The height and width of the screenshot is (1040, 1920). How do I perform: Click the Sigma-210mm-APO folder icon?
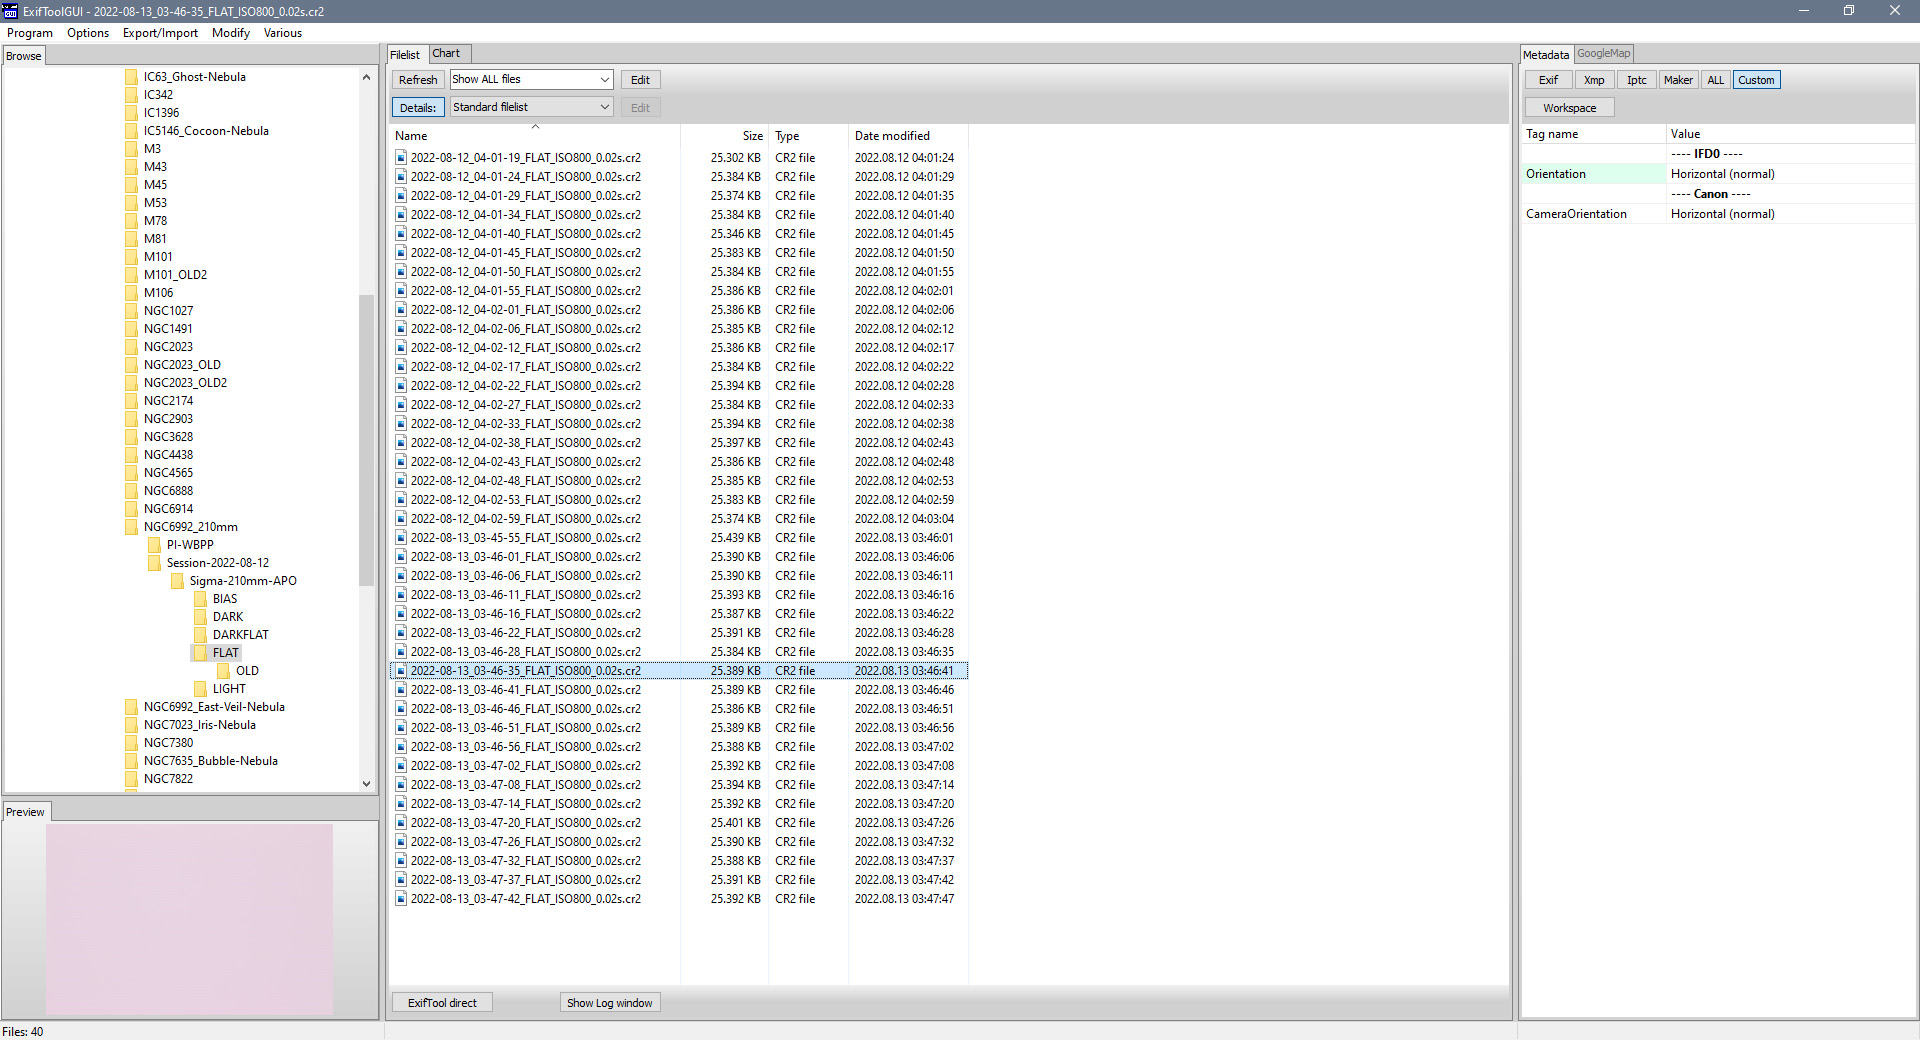click(x=177, y=581)
